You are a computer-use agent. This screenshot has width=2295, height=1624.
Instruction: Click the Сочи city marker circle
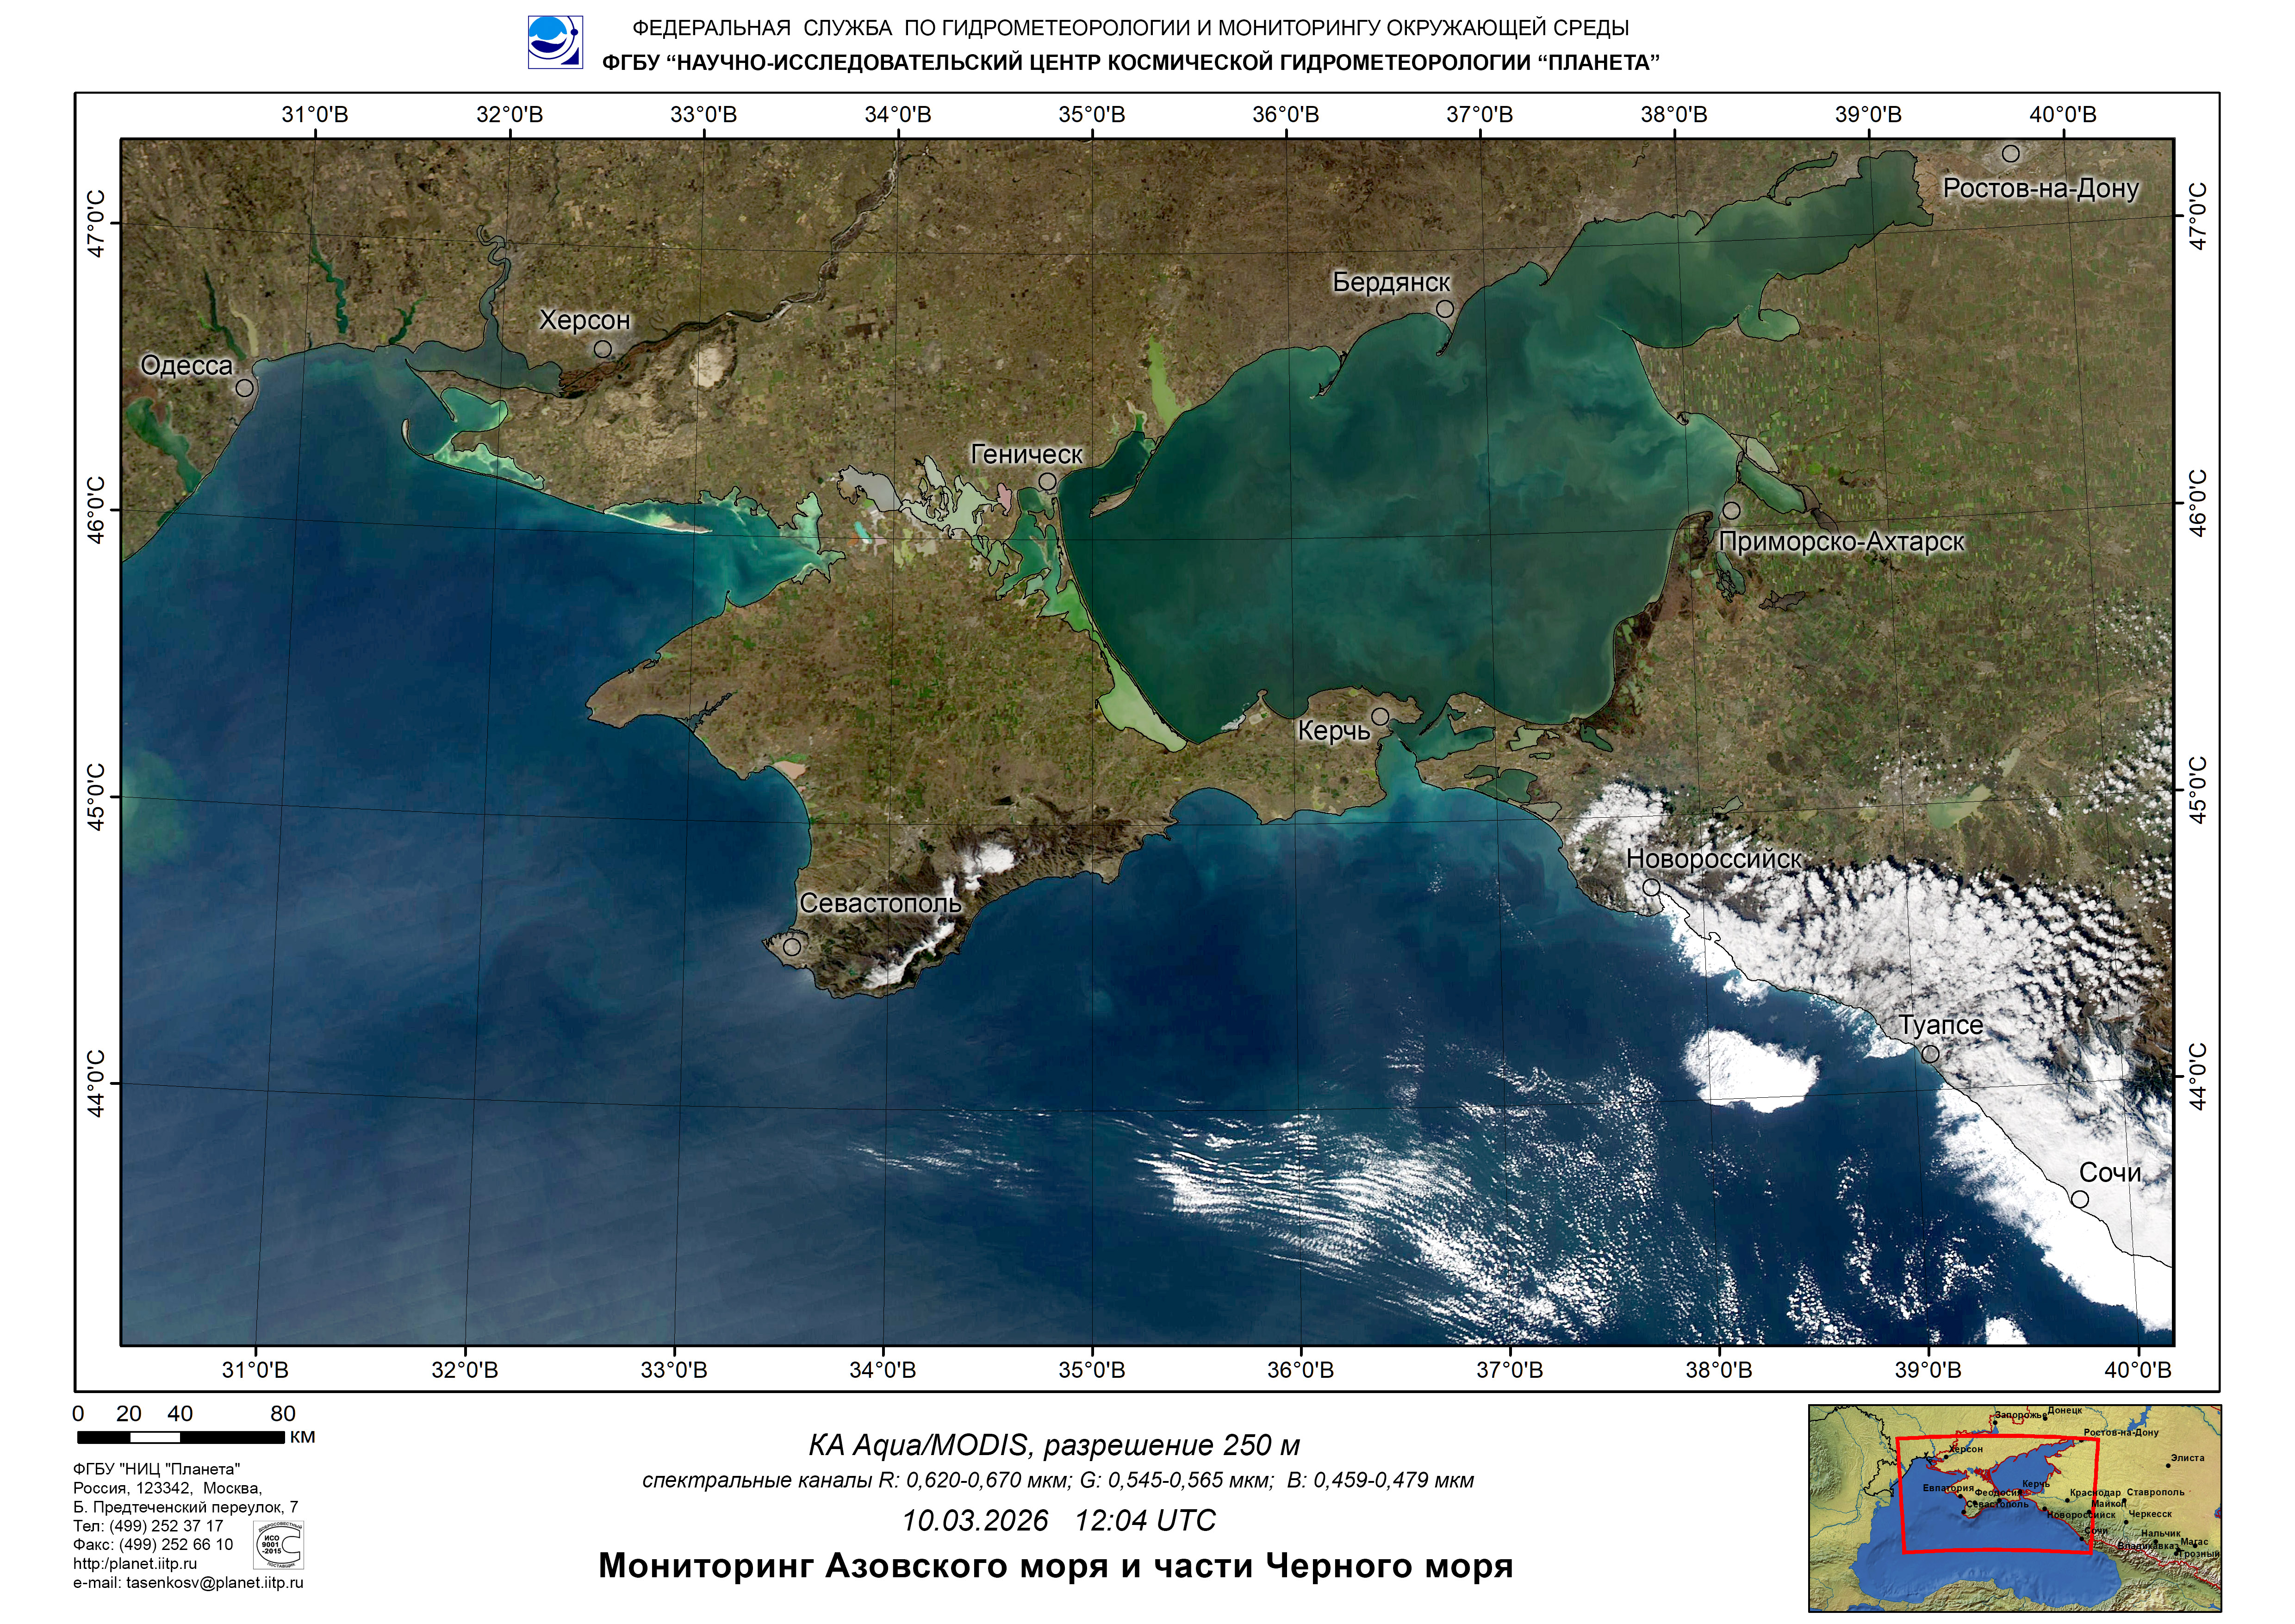coord(2080,1199)
